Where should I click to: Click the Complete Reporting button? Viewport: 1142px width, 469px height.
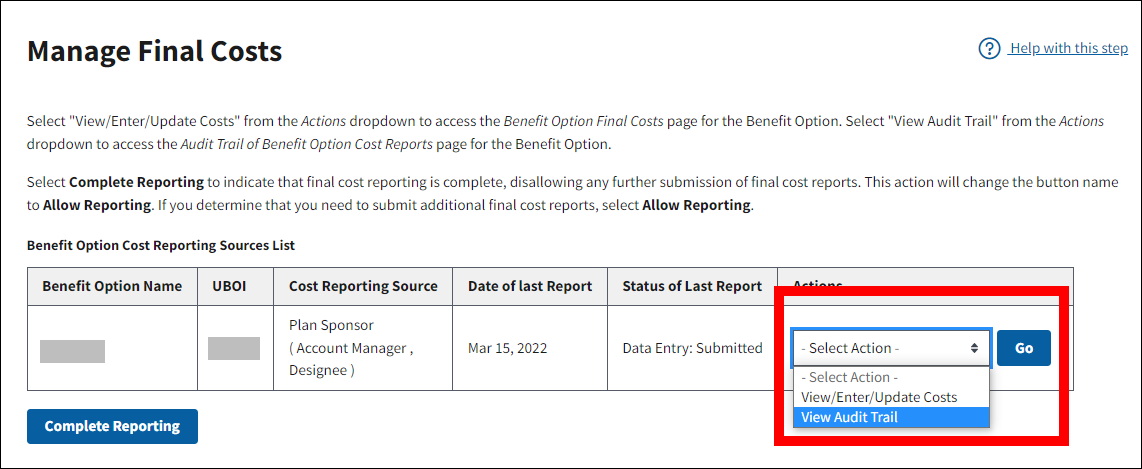coord(112,426)
